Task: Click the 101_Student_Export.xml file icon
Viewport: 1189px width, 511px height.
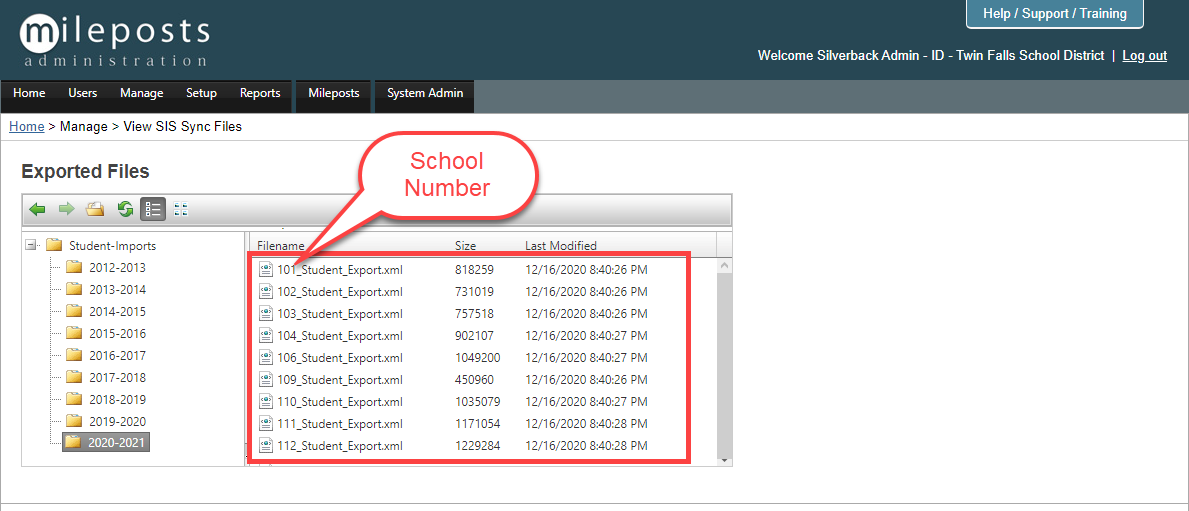Action: (x=265, y=269)
